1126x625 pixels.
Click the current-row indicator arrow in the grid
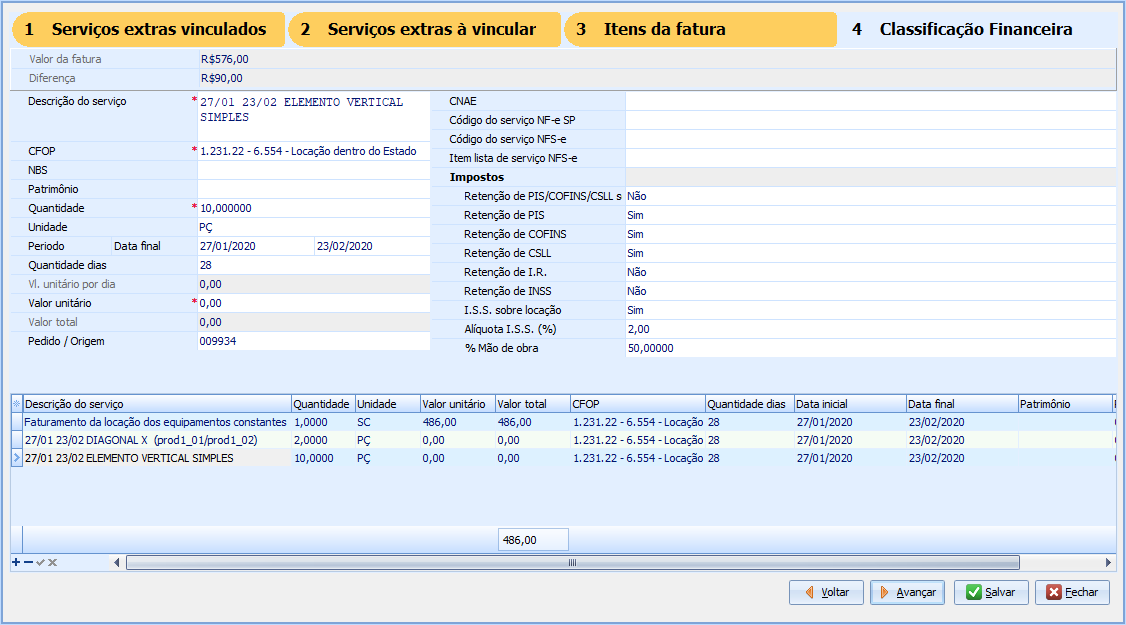pos(17,458)
